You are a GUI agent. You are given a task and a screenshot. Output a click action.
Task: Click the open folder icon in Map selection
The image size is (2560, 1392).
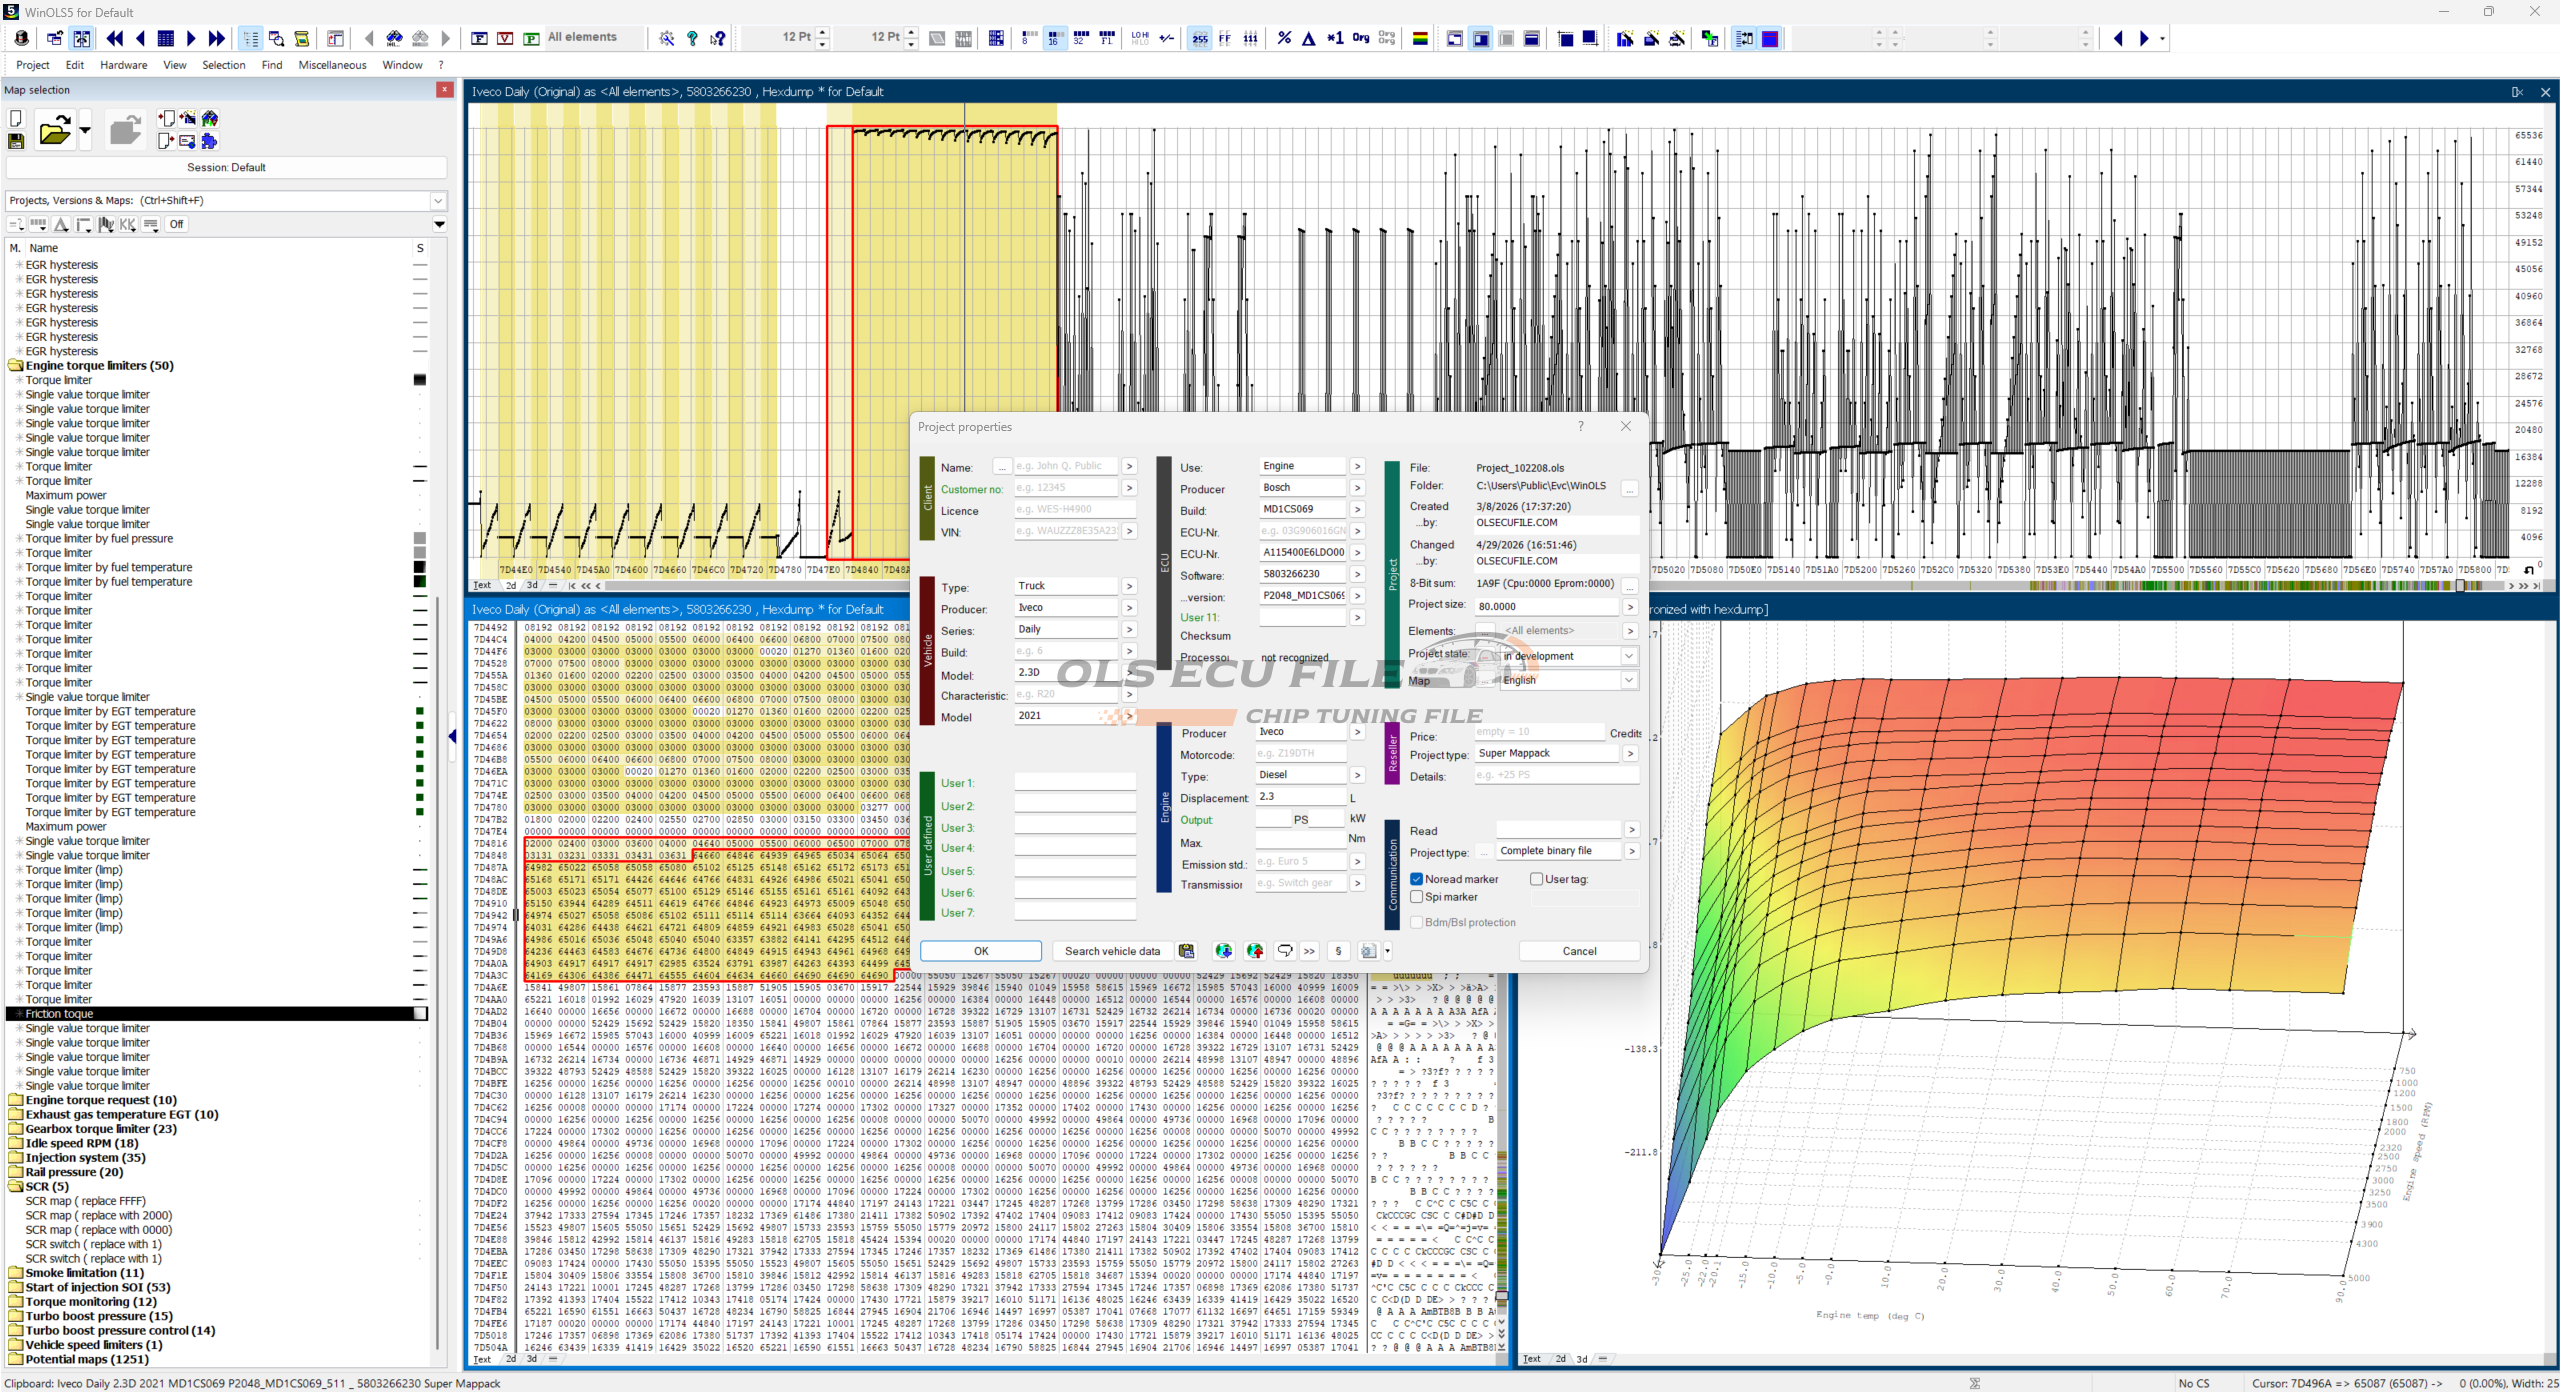pos(55,130)
